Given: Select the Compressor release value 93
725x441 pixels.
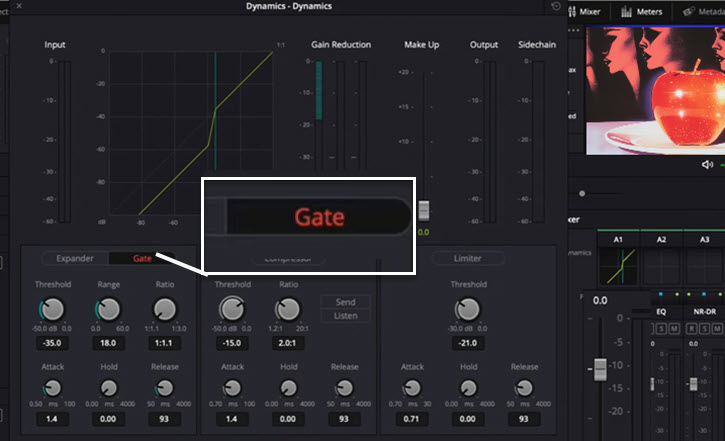Looking at the screenshot, I should click(x=344, y=419).
